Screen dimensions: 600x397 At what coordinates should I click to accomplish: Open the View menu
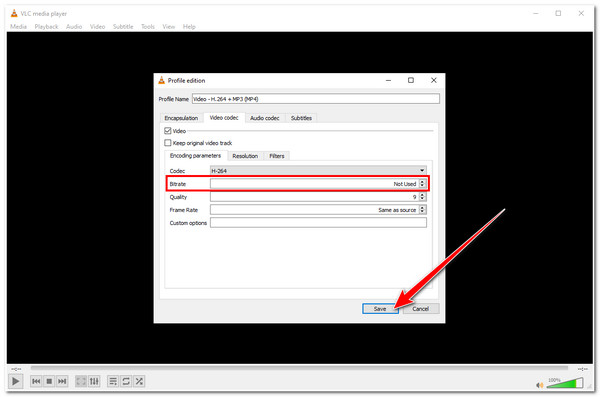(168, 26)
